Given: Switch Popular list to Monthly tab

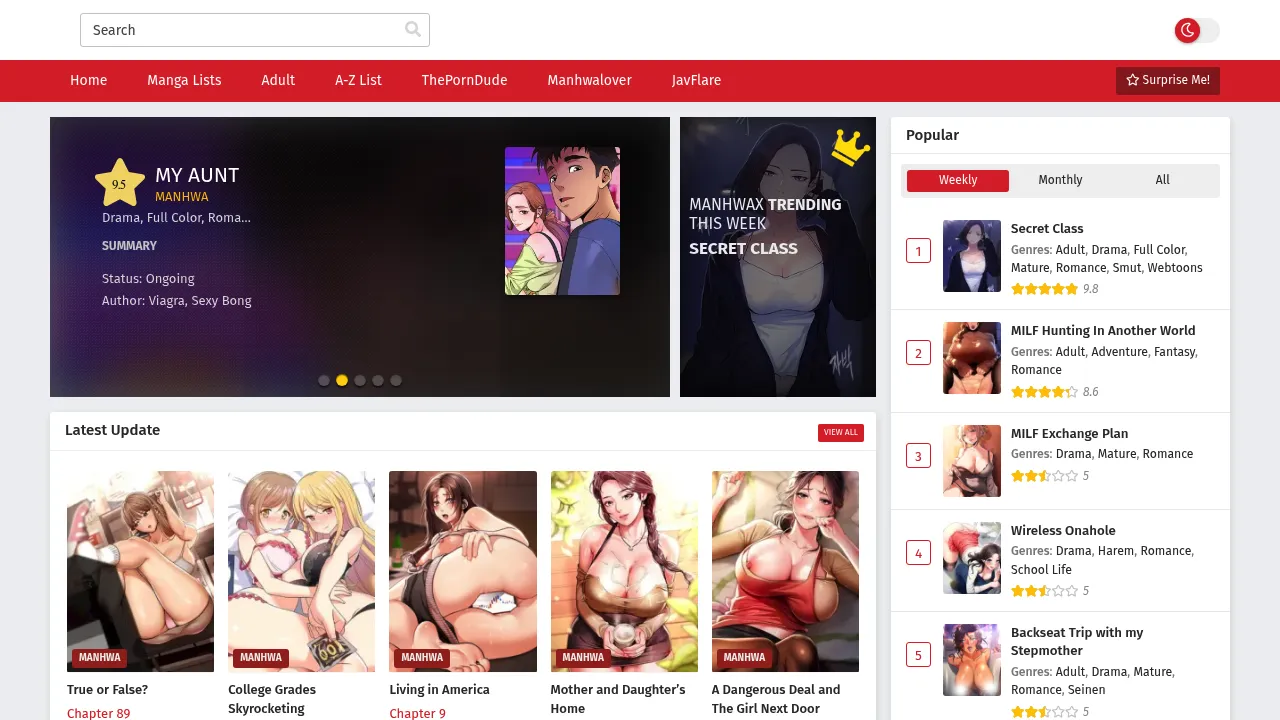Looking at the screenshot, I should point(1060,180).
